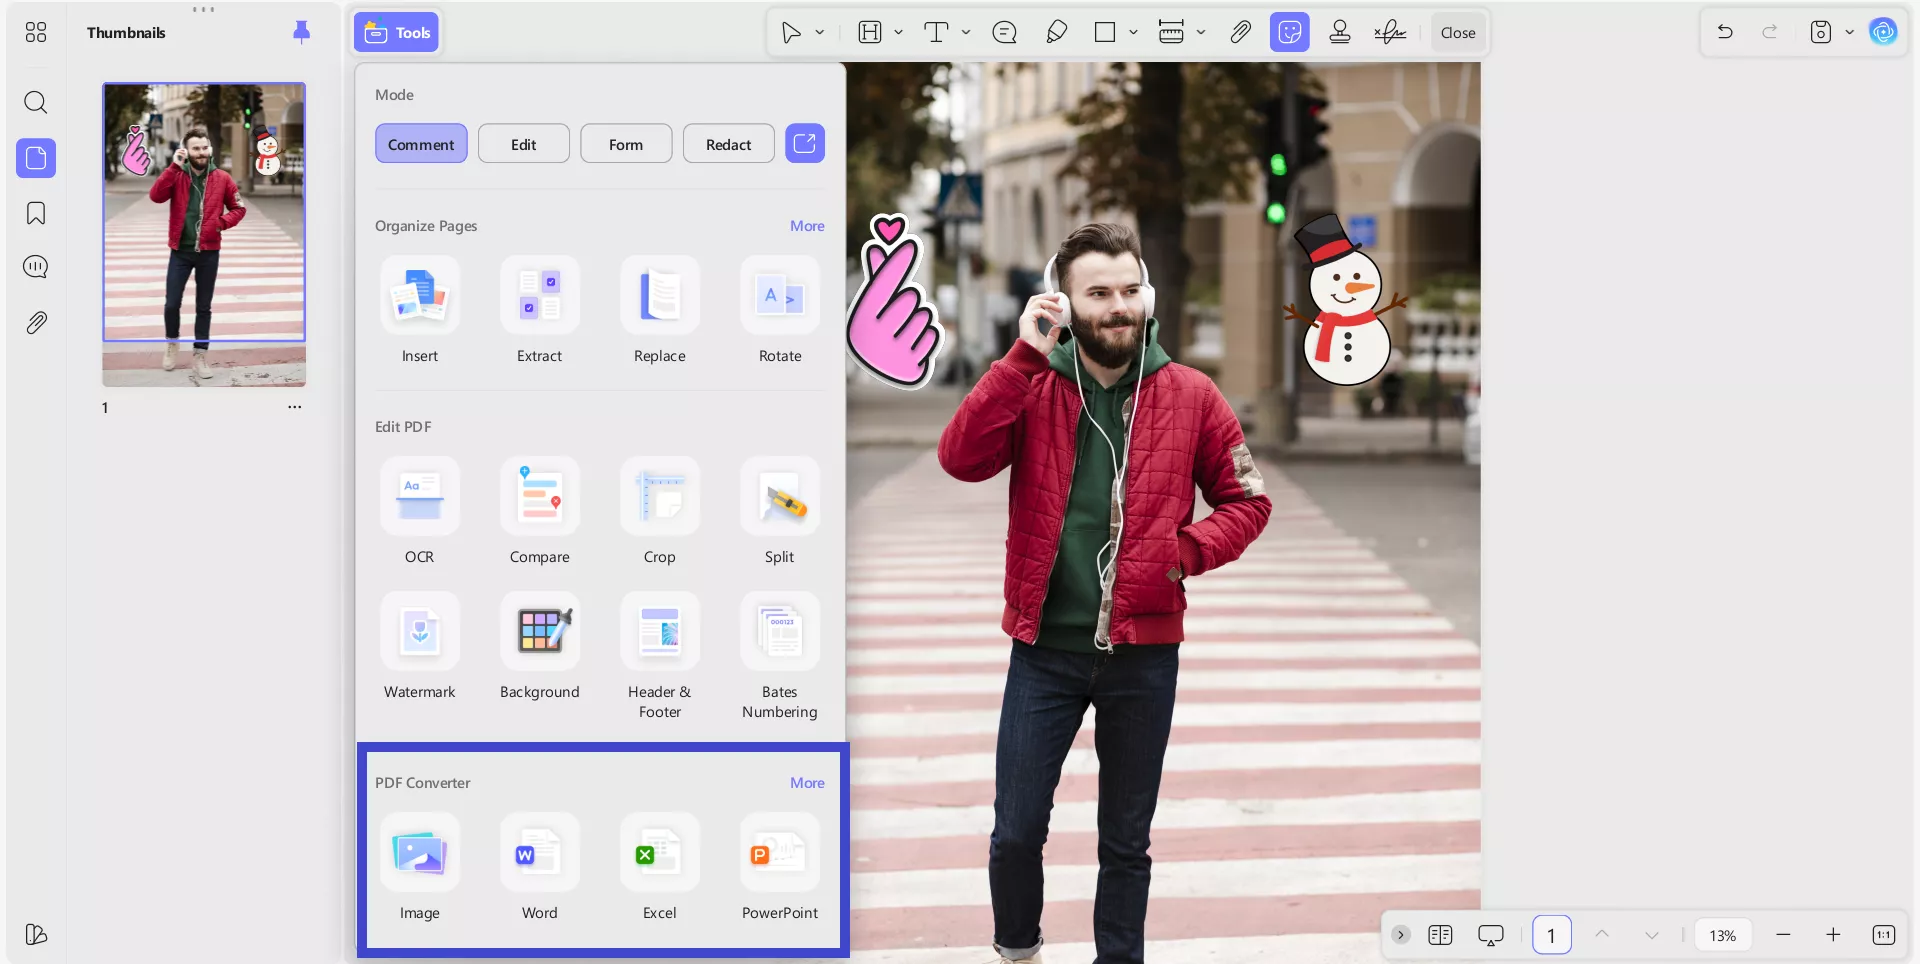The width and height of the screenshot is (1920, 964).
Task: Click the OCR tool icon
Action: [x=420, y=496]
